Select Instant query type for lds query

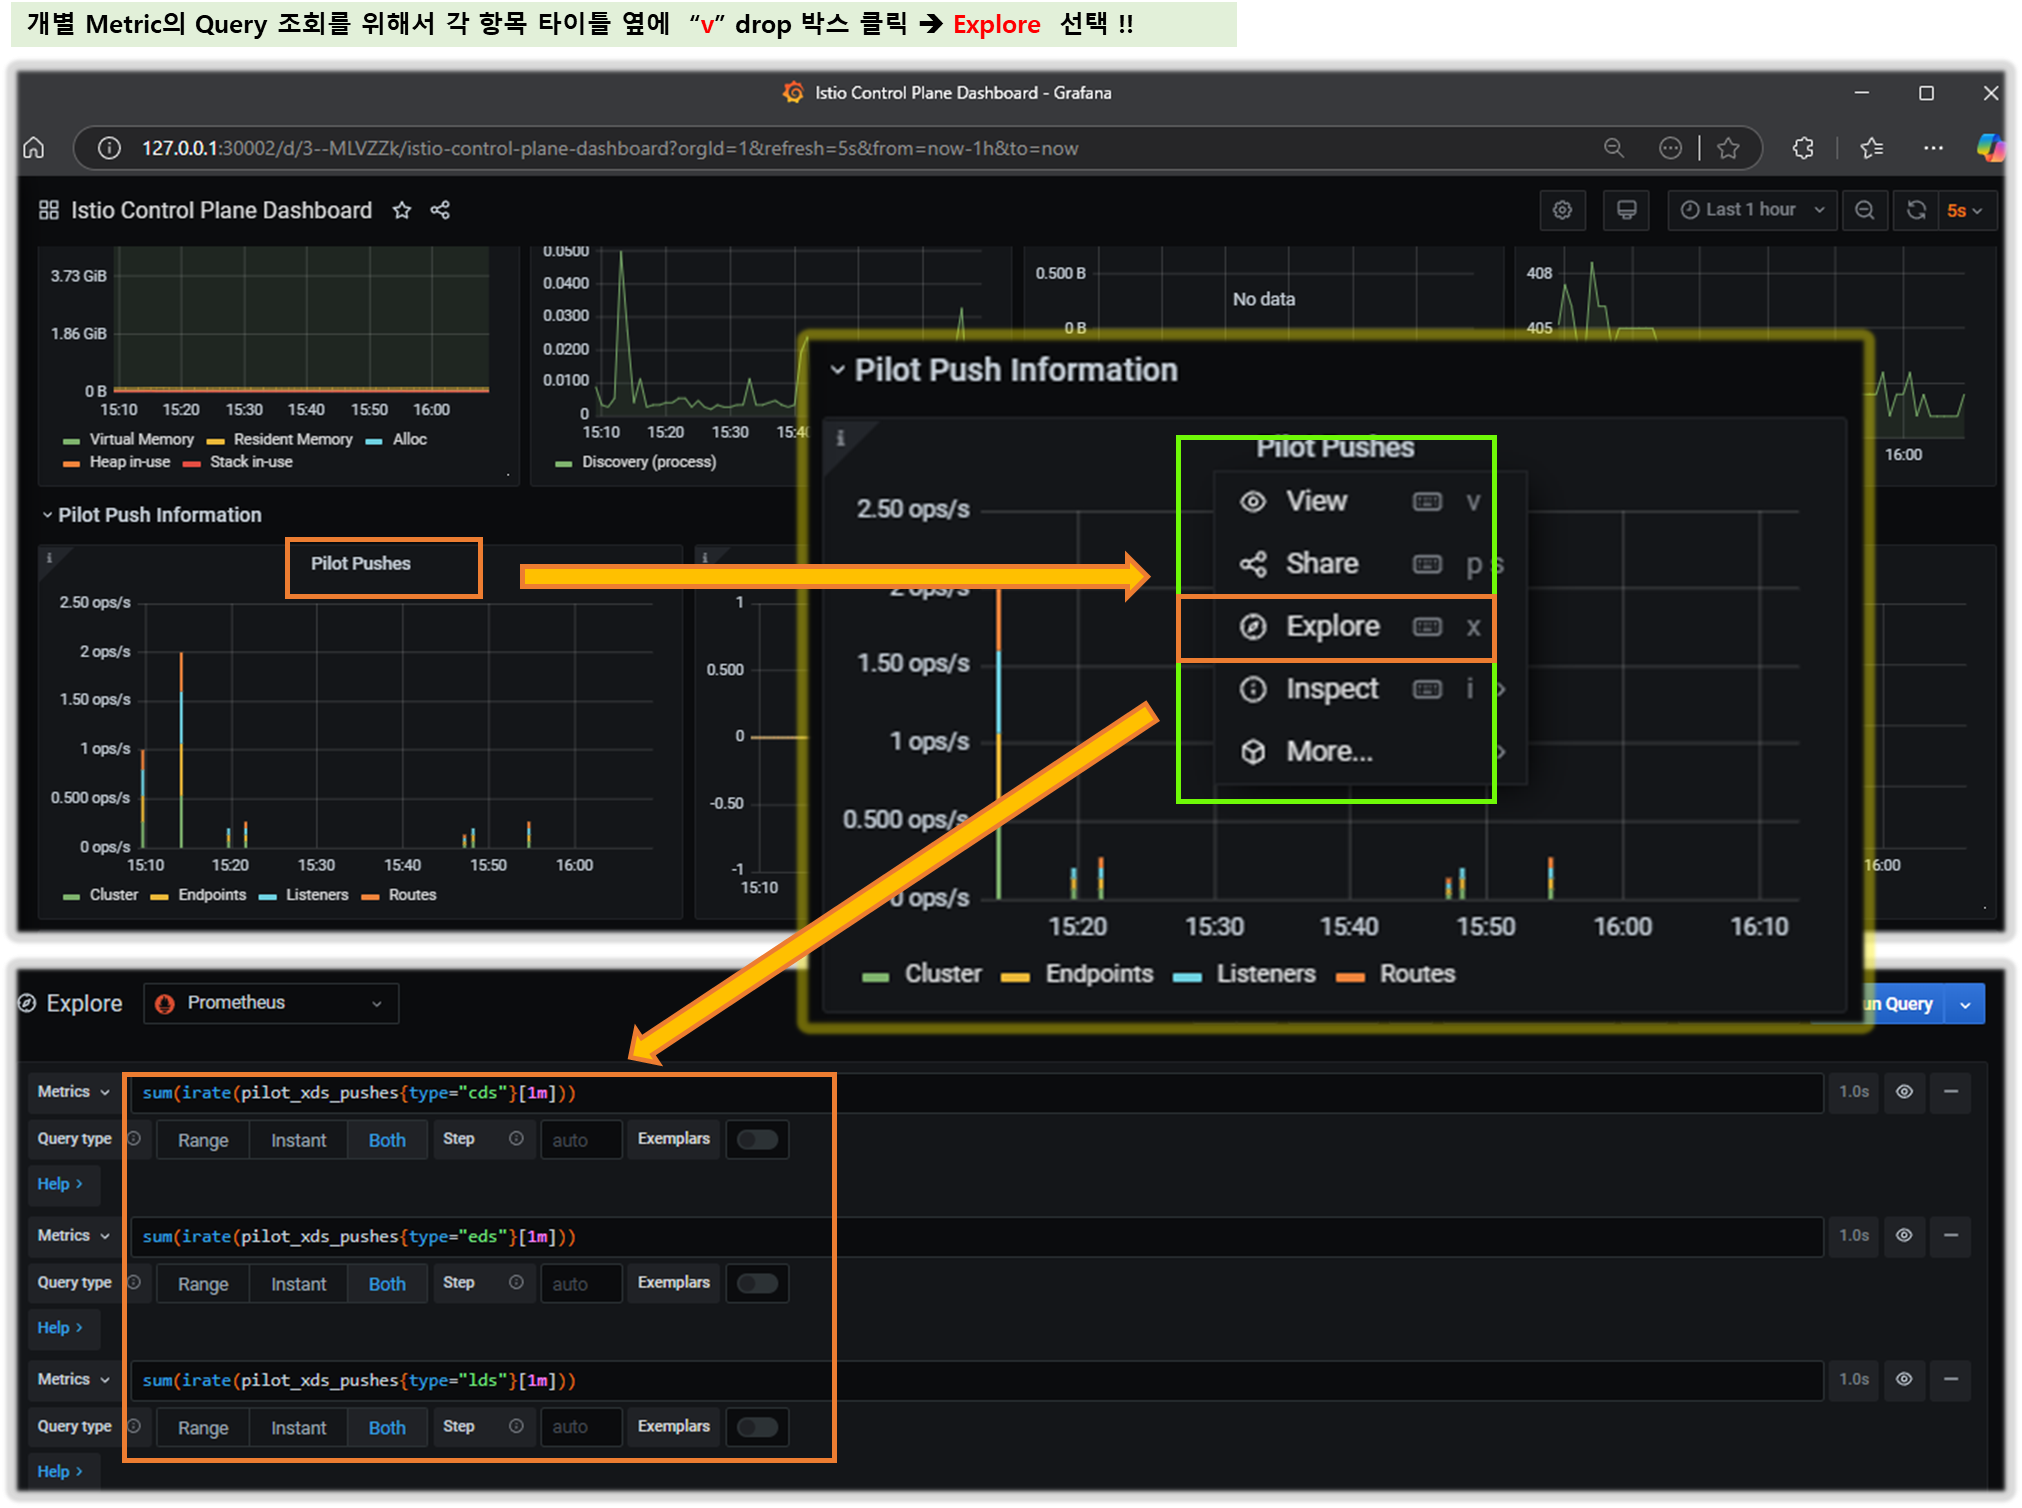pos(298,1428)
